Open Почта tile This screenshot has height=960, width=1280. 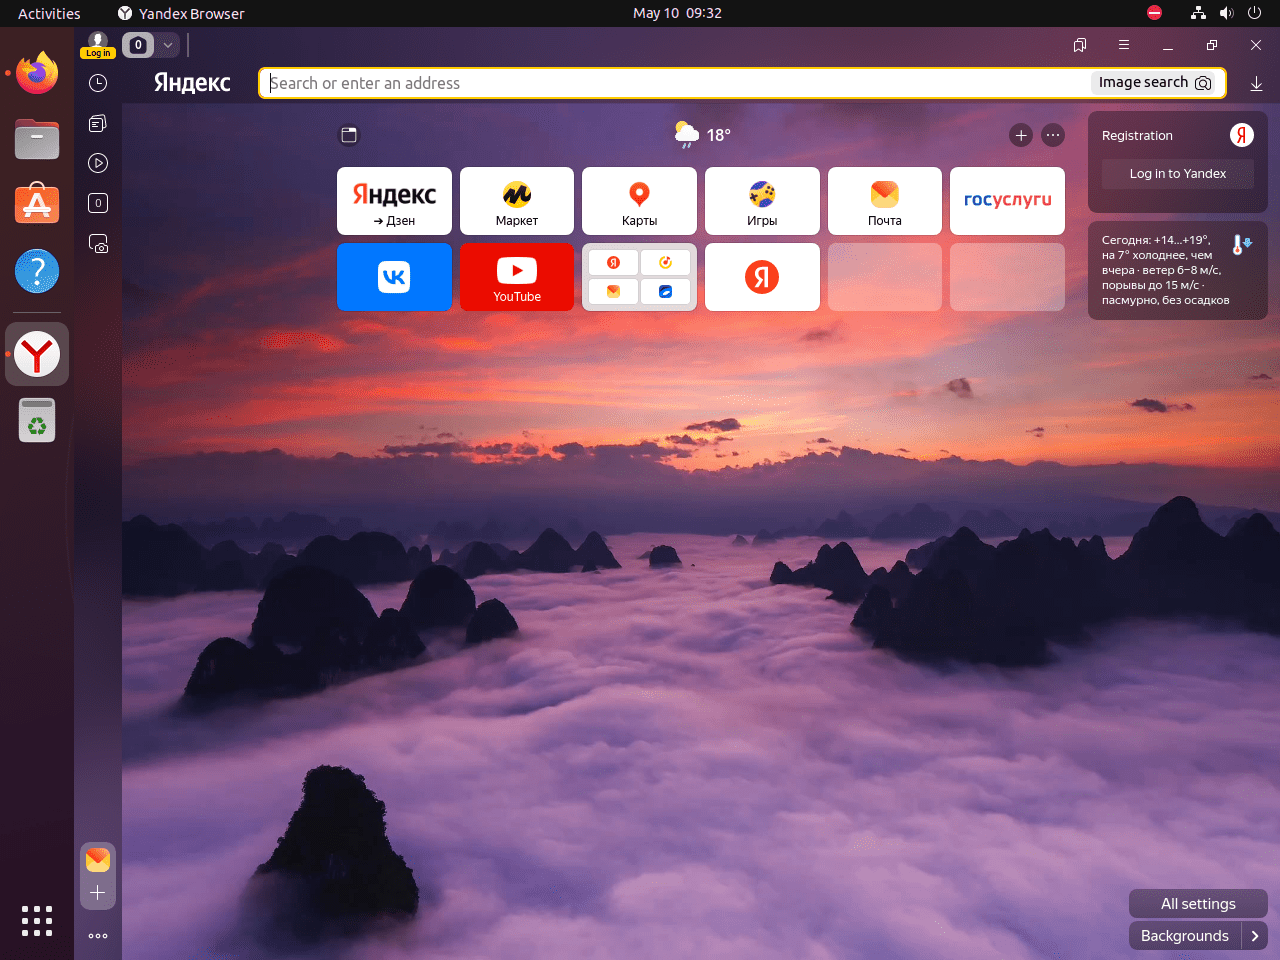(885, 201)
